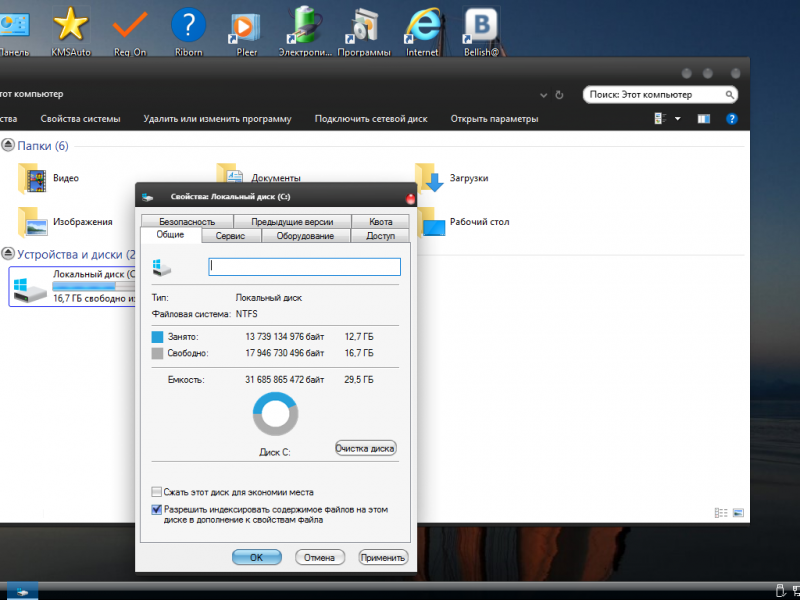This screenshot has height=600, width=800.
Task: Click Открыть параметры in toolbar
Action: (494, 119)
